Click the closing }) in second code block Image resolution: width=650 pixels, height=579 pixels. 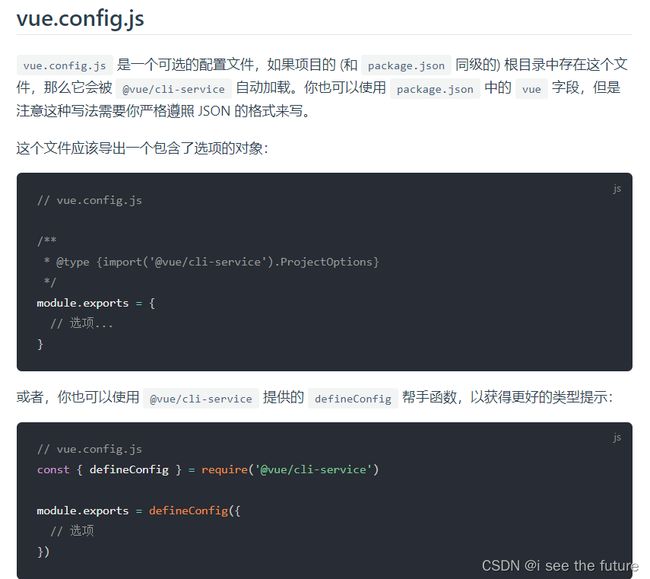point(43,552)
